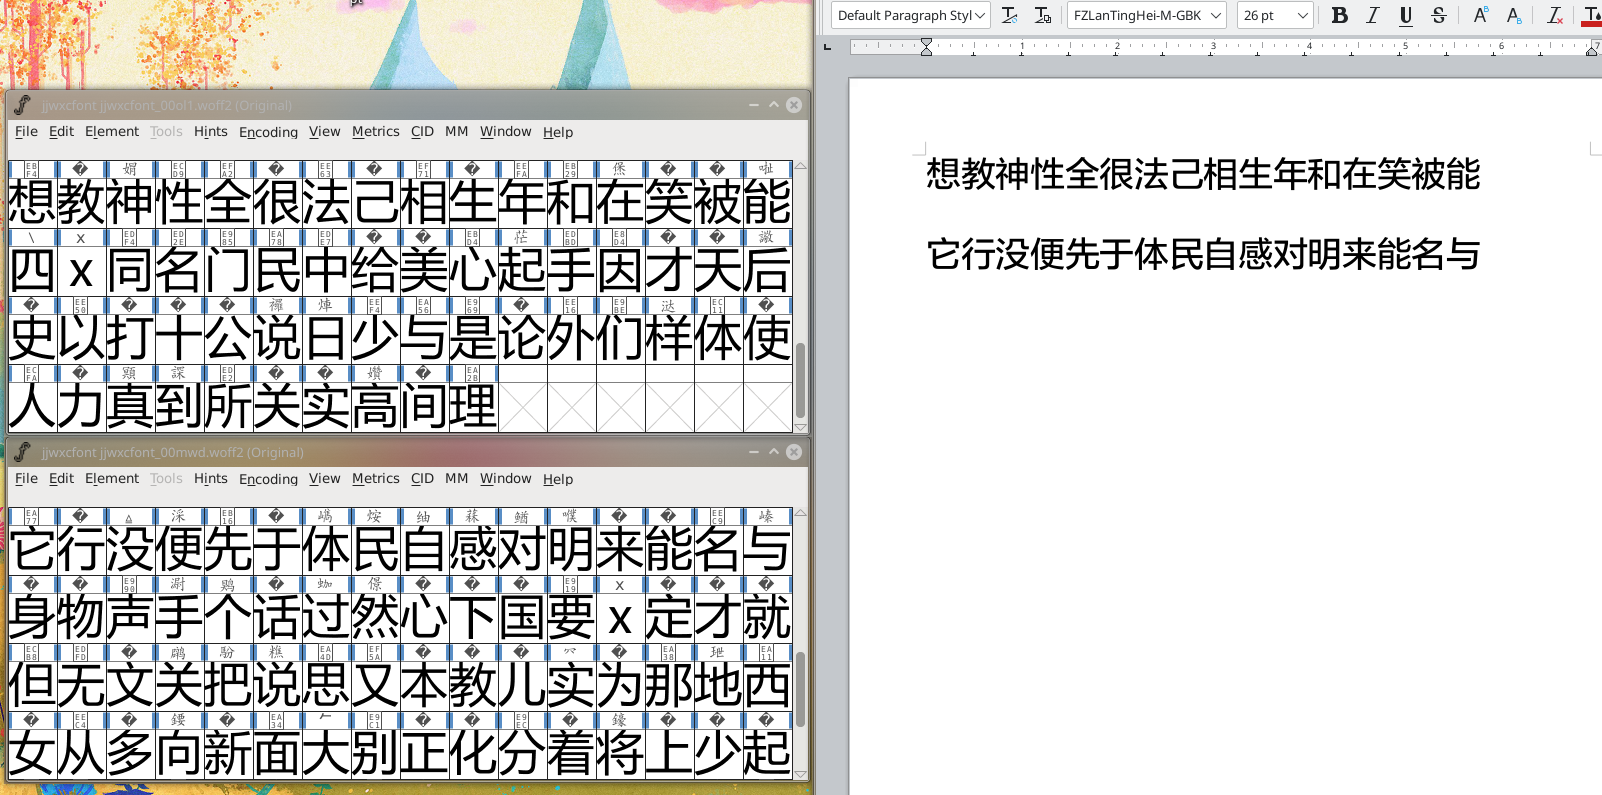Apply strikethrough to the text
Screen dimensions: 1602x795
click(1438, 15)
